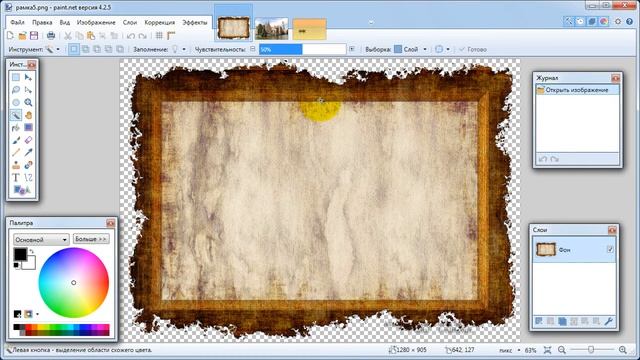The width and height of the screenshot is (640, 360).
Task: Click the primary black color swatch
Action: coord(20,254)
